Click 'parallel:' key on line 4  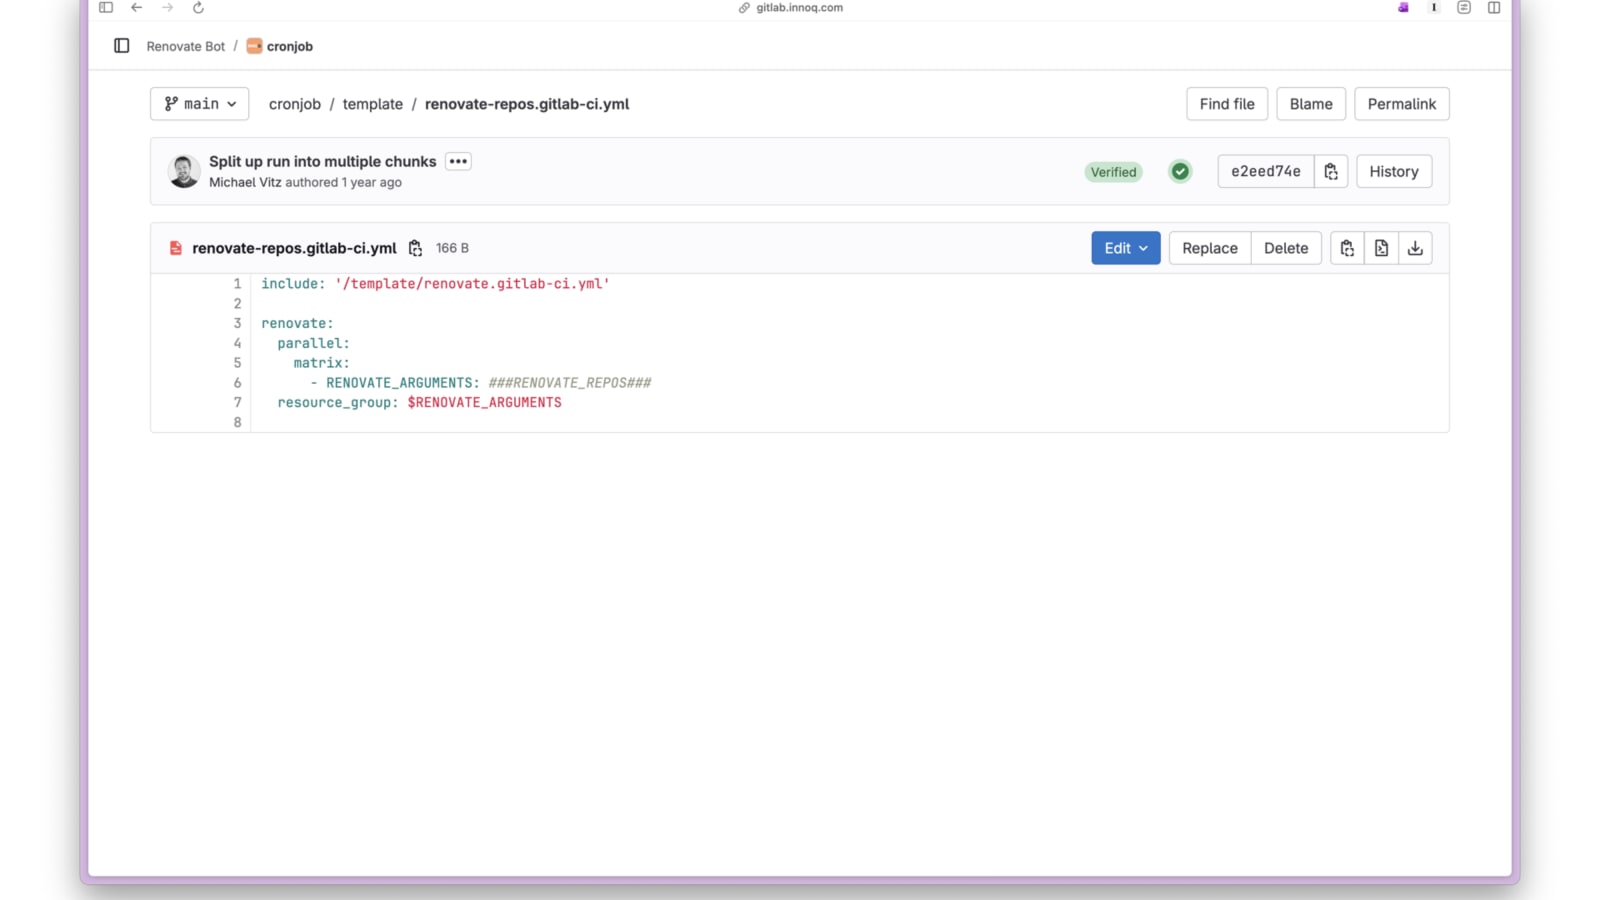313,344
